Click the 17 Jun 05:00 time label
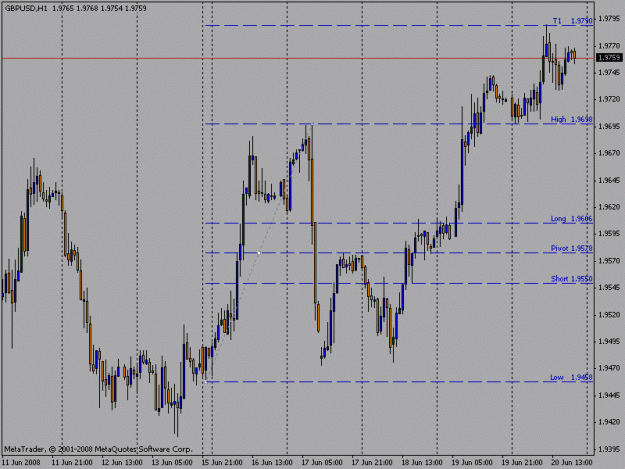The height and width of the screenshot is (469, 625). tap(322, 462)
